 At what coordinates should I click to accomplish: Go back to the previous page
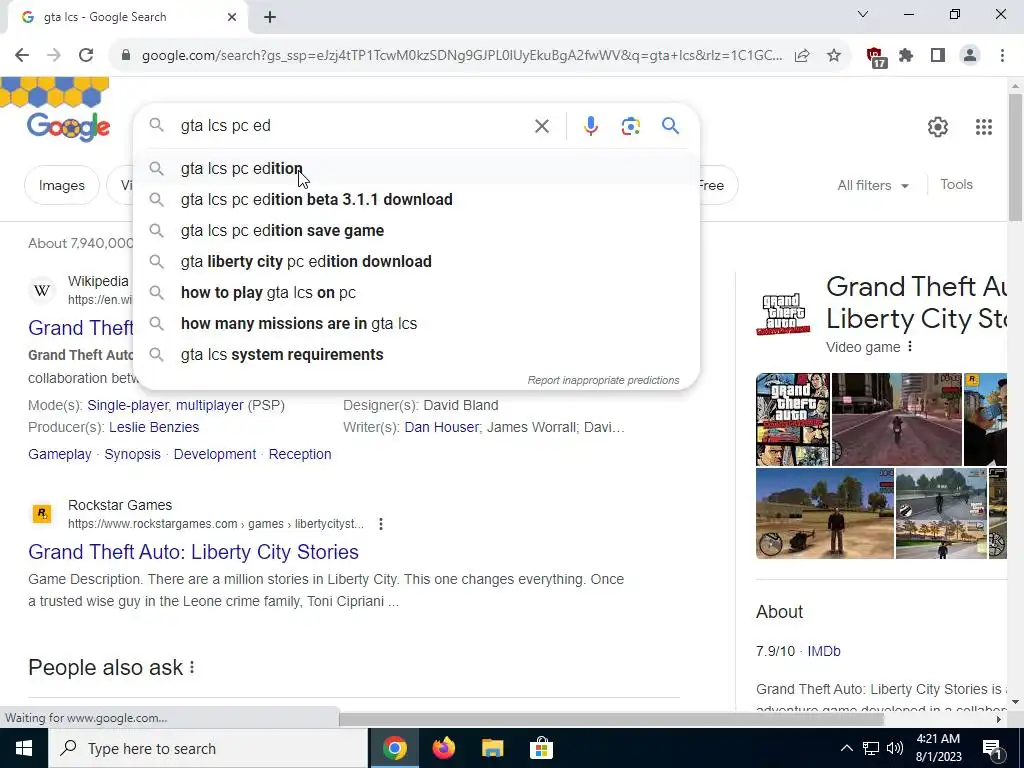click(22, 56)
